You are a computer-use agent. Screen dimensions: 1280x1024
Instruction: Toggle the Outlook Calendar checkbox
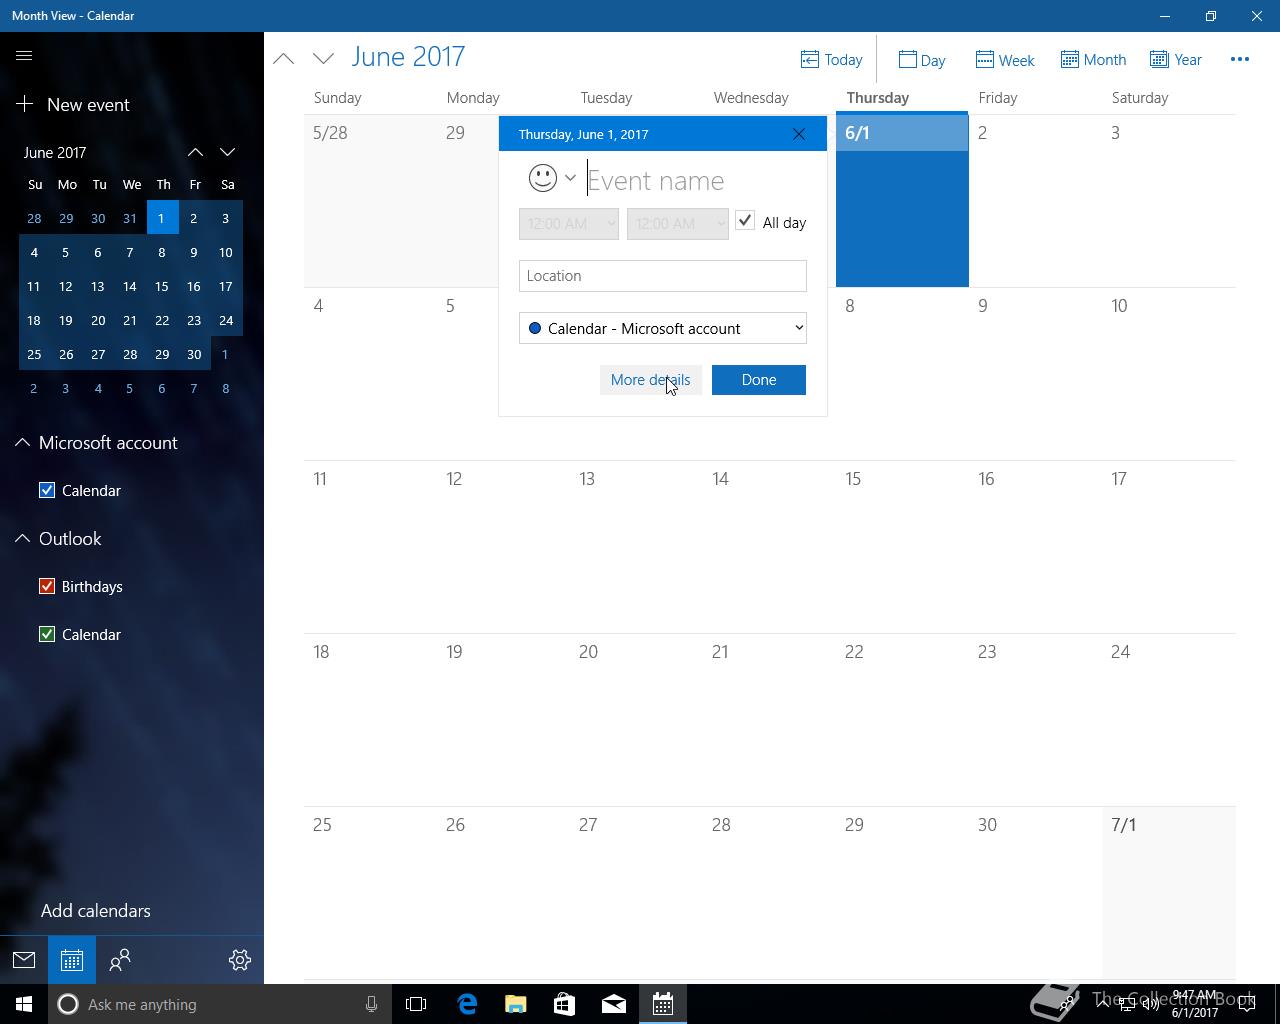47,634
